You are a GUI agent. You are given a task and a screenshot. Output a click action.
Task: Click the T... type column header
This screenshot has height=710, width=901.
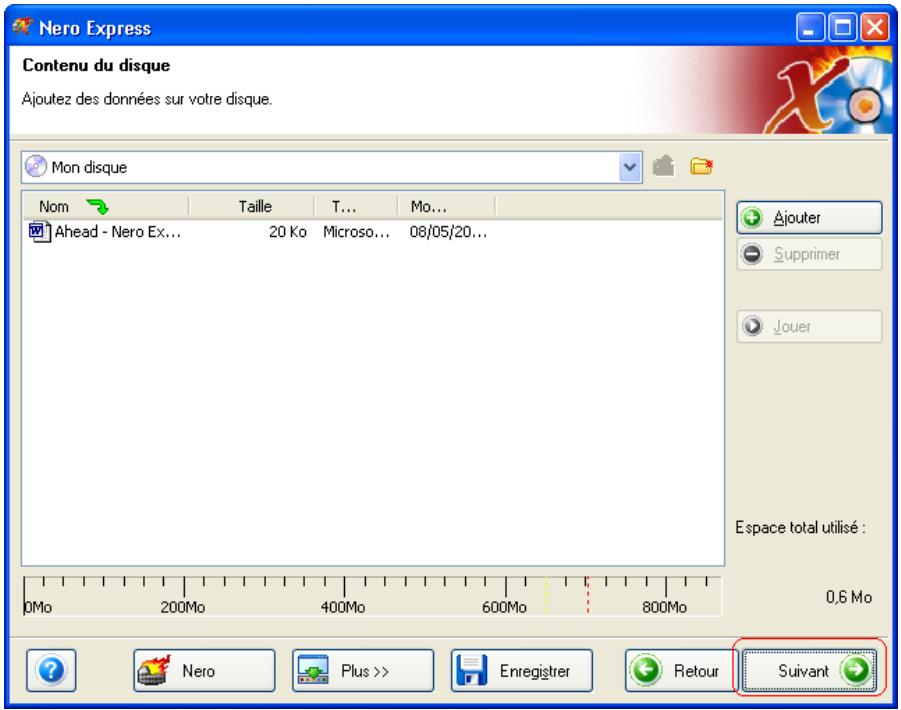[x=356, y=206]
